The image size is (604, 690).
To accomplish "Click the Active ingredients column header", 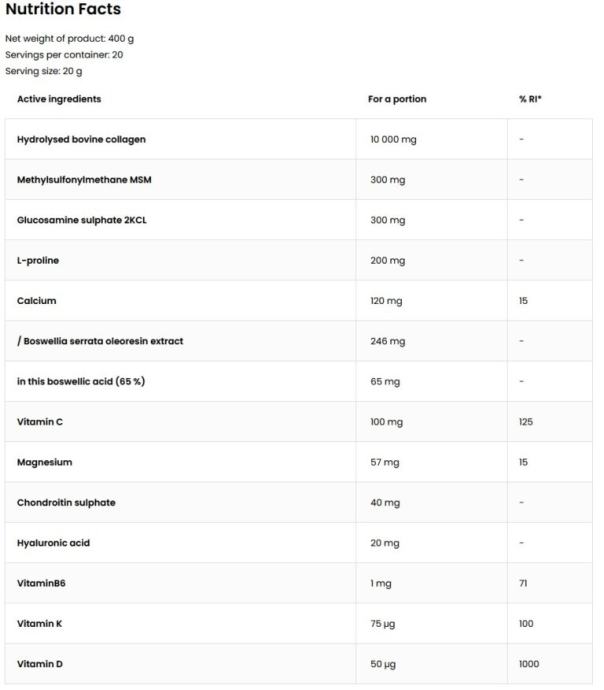I will 59,99.
